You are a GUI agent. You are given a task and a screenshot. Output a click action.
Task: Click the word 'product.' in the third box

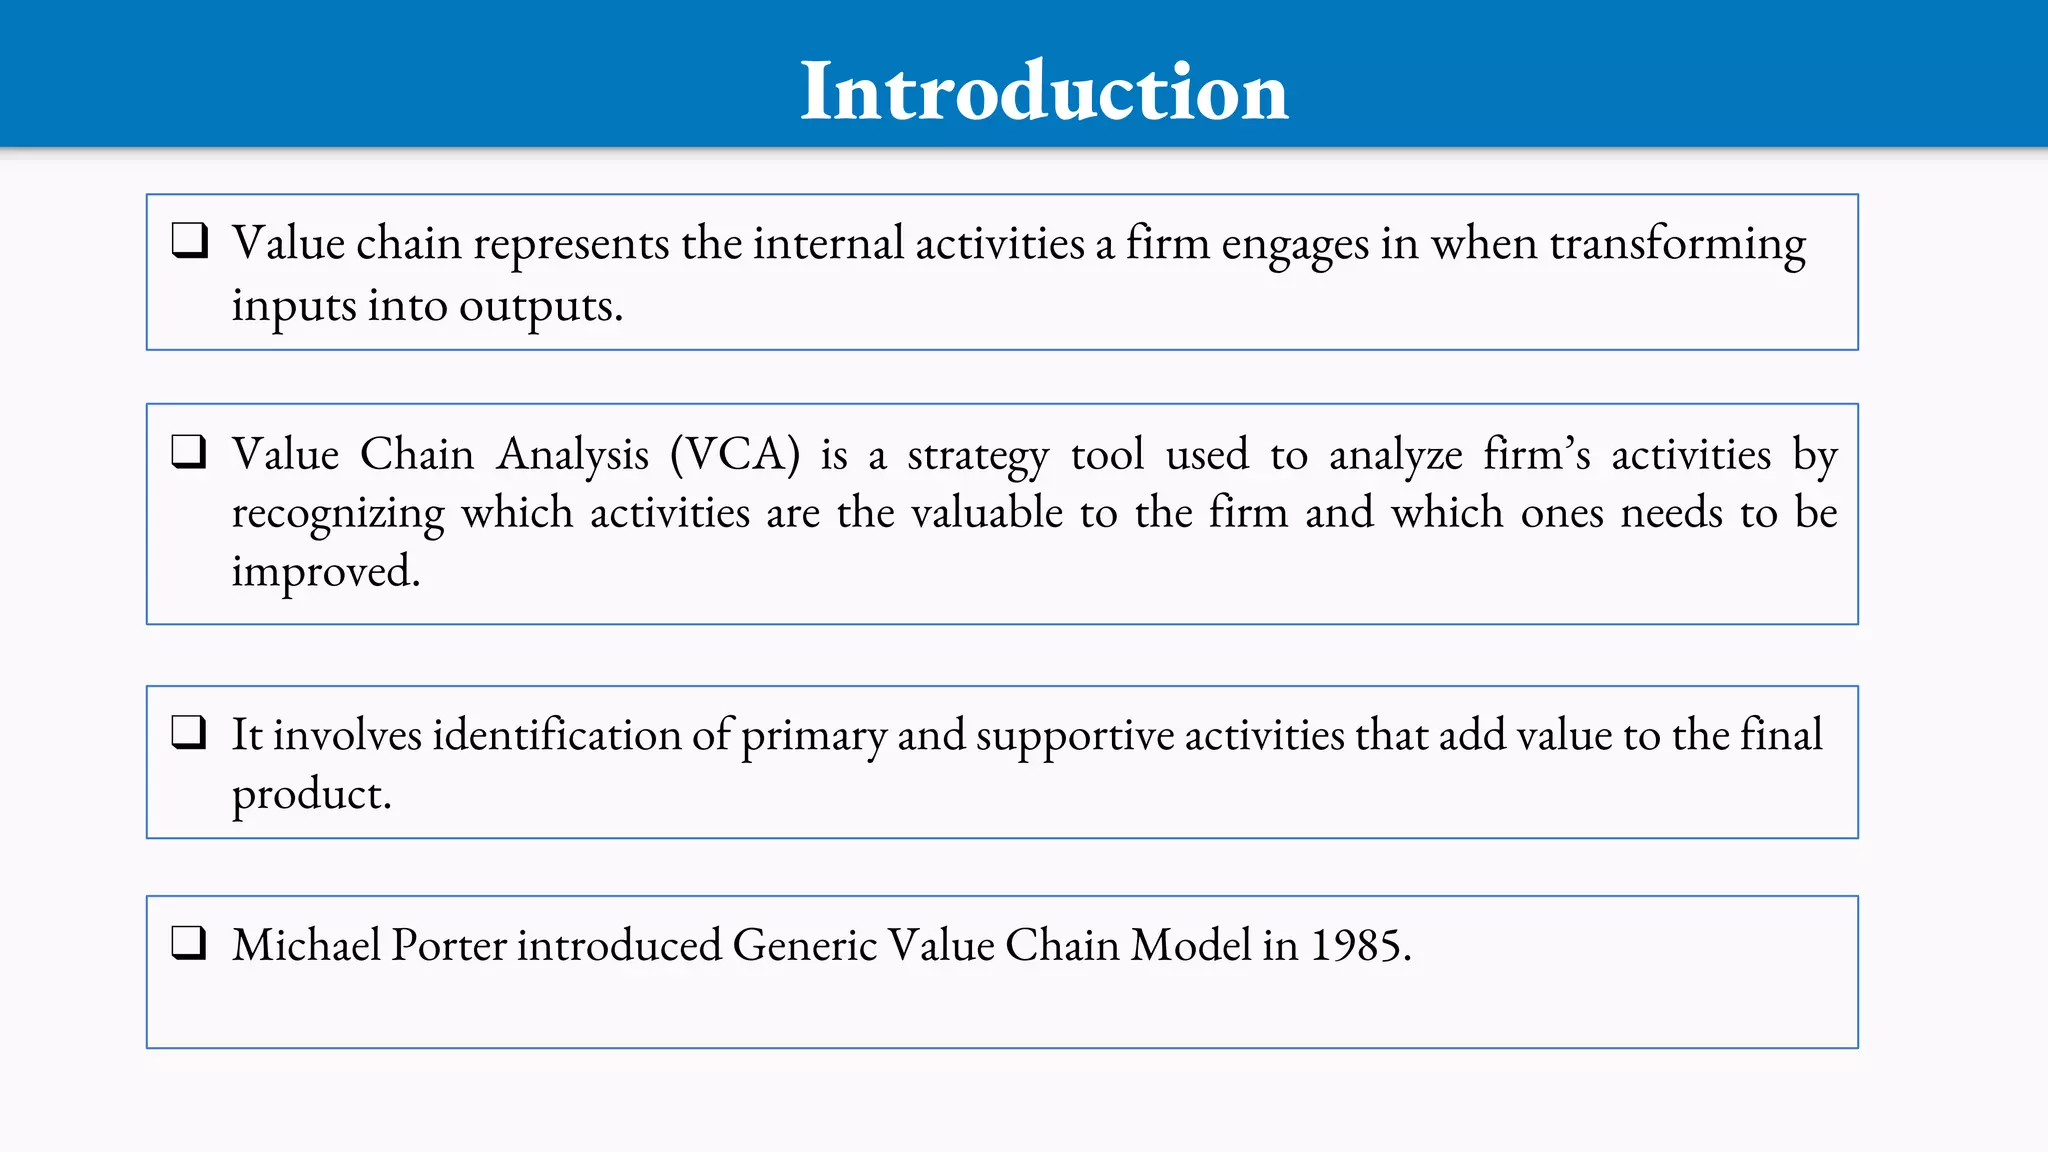(x=312, y=795)
